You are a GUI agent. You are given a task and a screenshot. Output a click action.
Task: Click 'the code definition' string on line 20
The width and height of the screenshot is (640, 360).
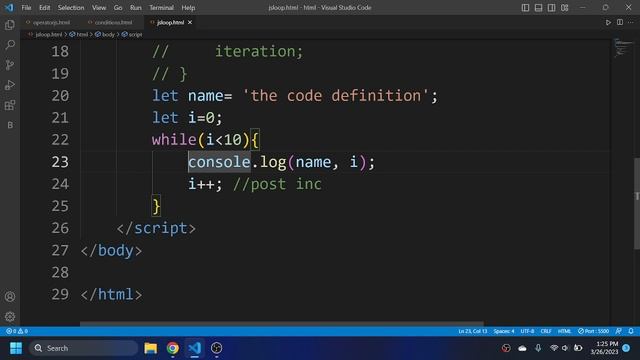point(335,96)
